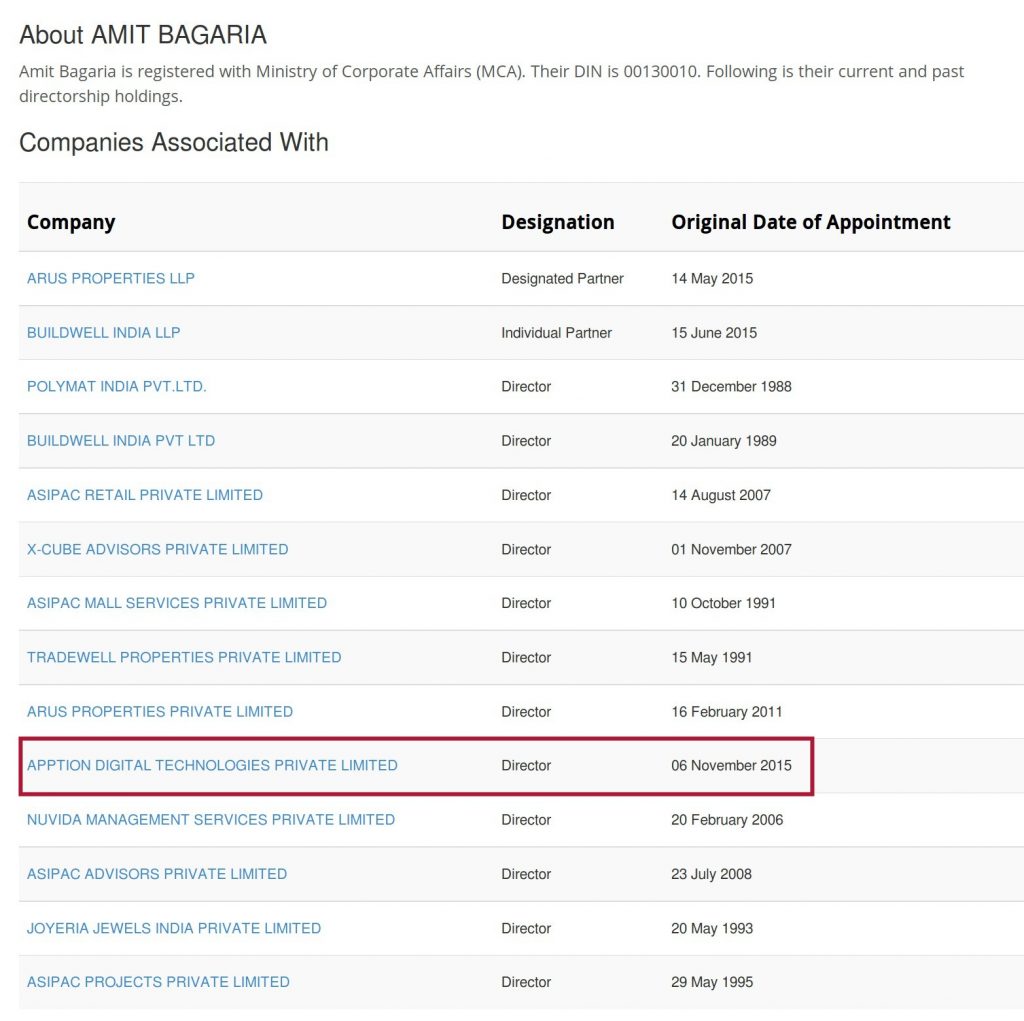Viewport: 1024px width, 1021px height.
Task: Click Director cell in JOYERIA JEWELS row
Action: pos(526,928)
